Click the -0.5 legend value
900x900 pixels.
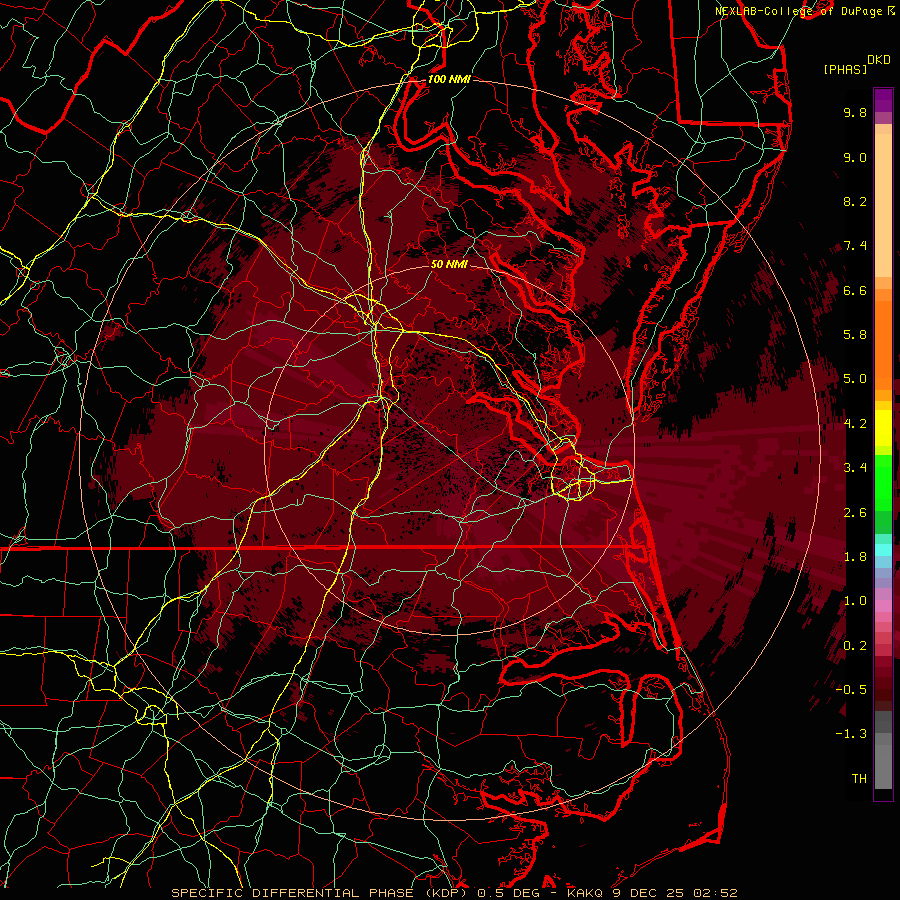851,690
